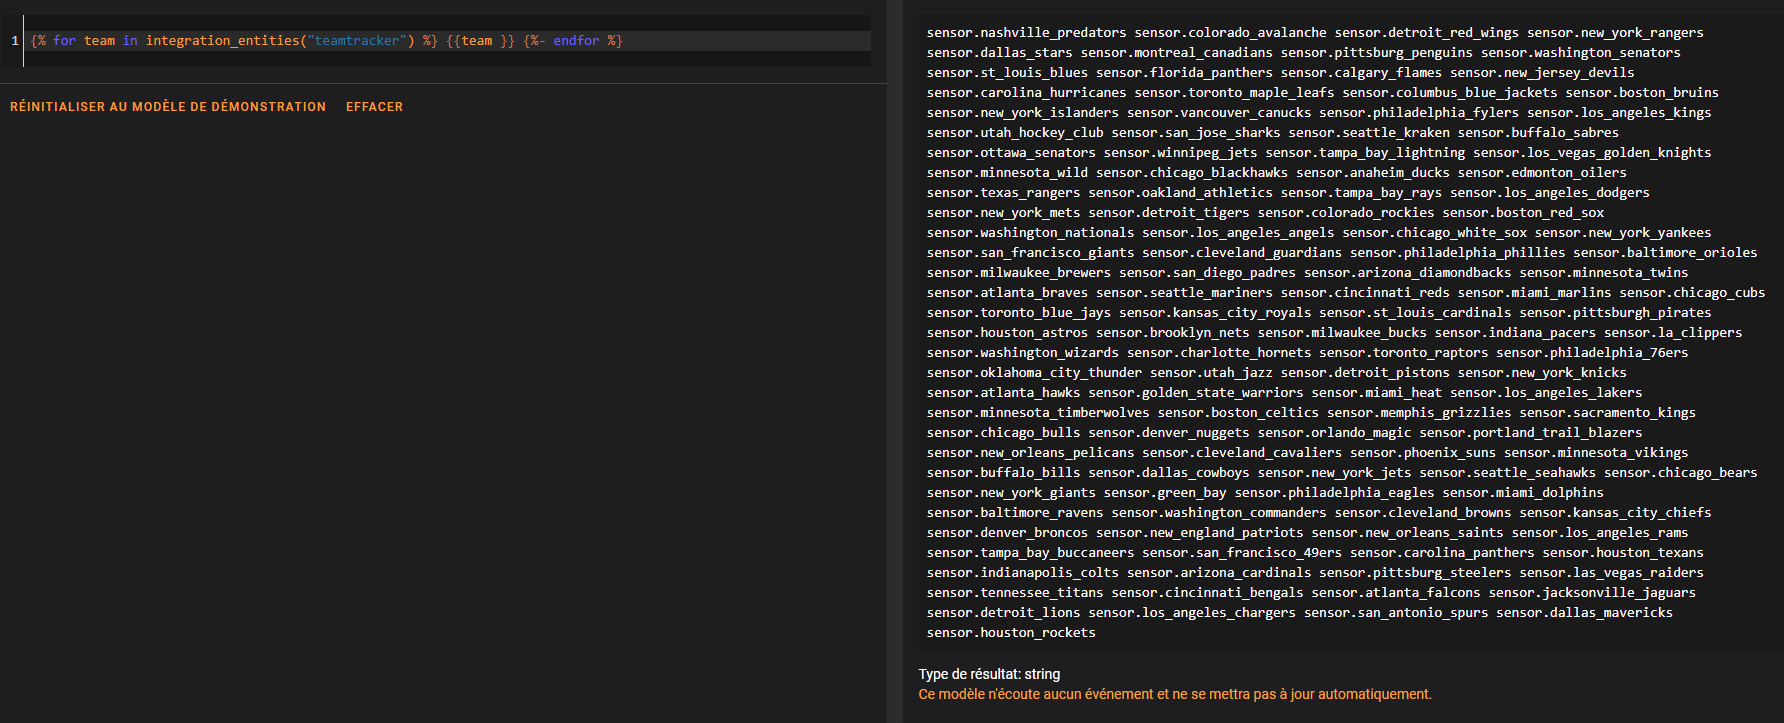Click inside the template code editor line
This screenshot has width=1784, height=723.
click(740, 41)
